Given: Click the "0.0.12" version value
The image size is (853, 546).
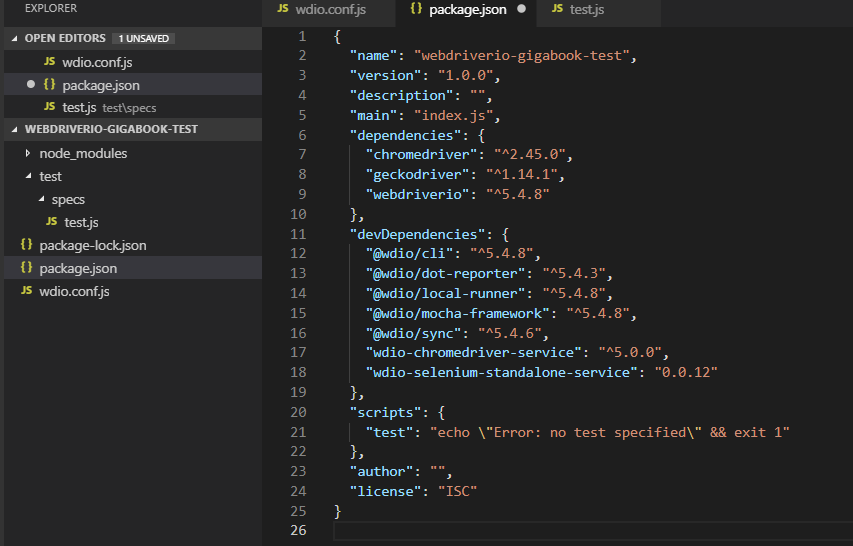Looking at the screenshot, I should [x=686, y=373].
